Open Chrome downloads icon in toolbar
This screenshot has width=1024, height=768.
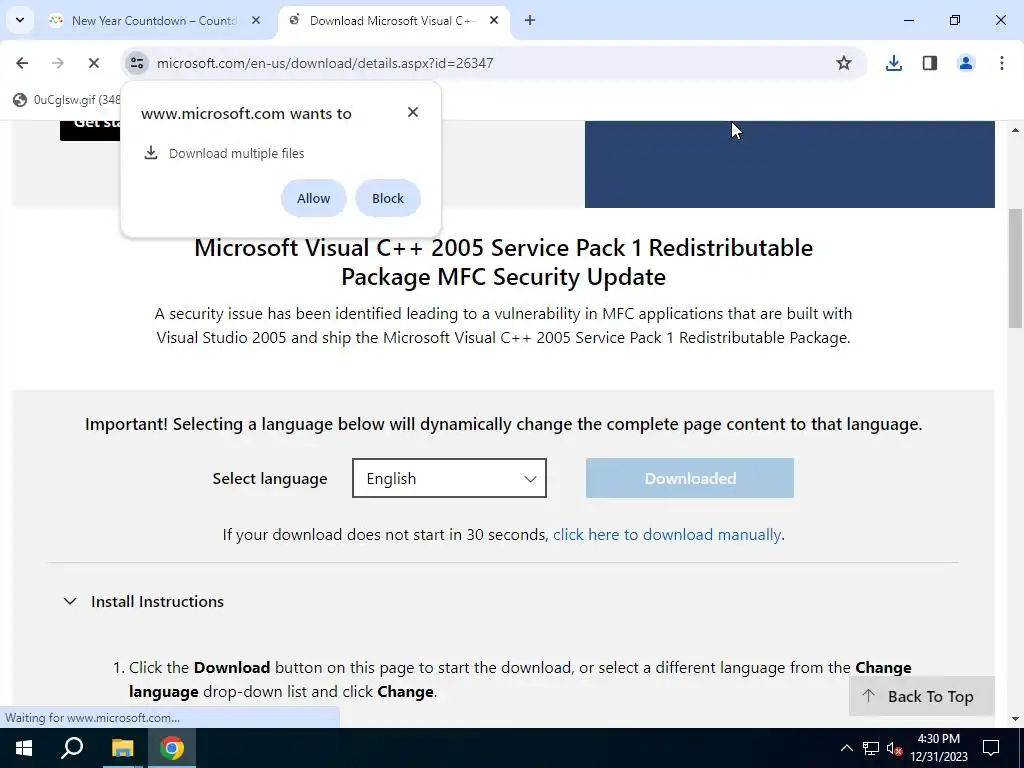pos(893,63)
